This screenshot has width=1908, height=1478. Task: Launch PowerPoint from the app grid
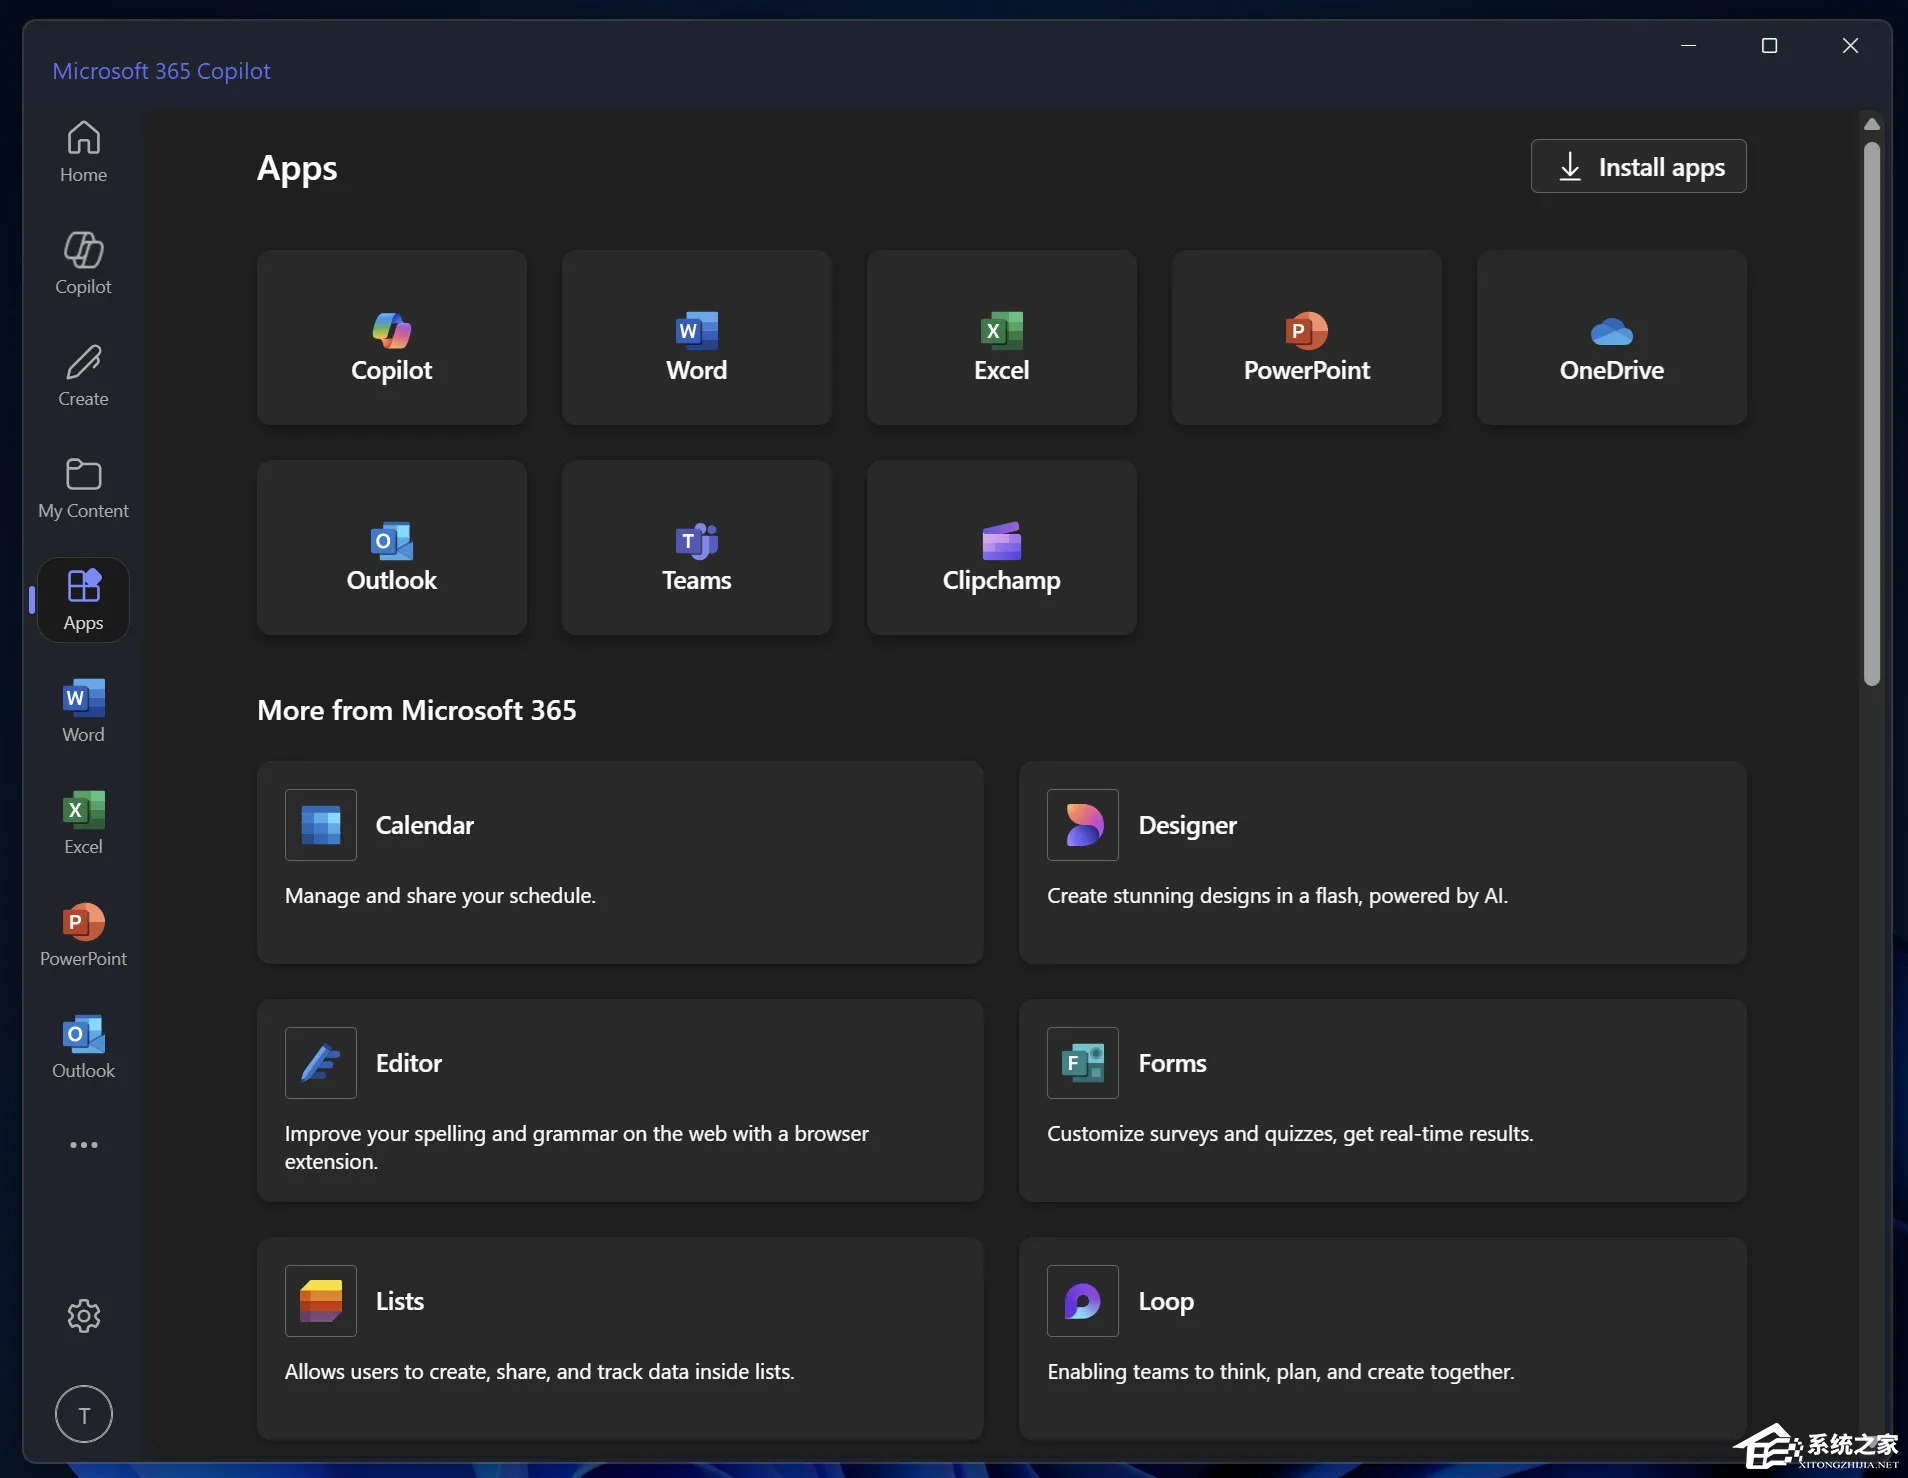click(1306, 337)
